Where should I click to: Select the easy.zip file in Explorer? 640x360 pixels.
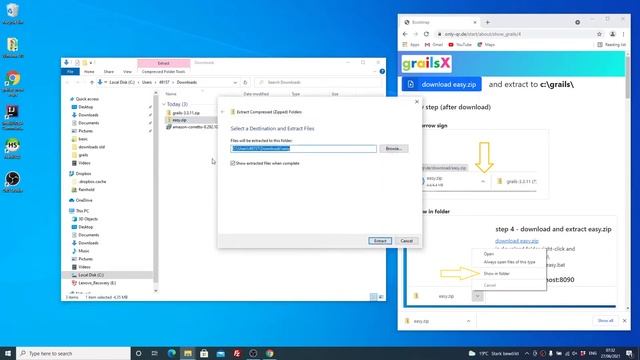[x=179, y=120]
